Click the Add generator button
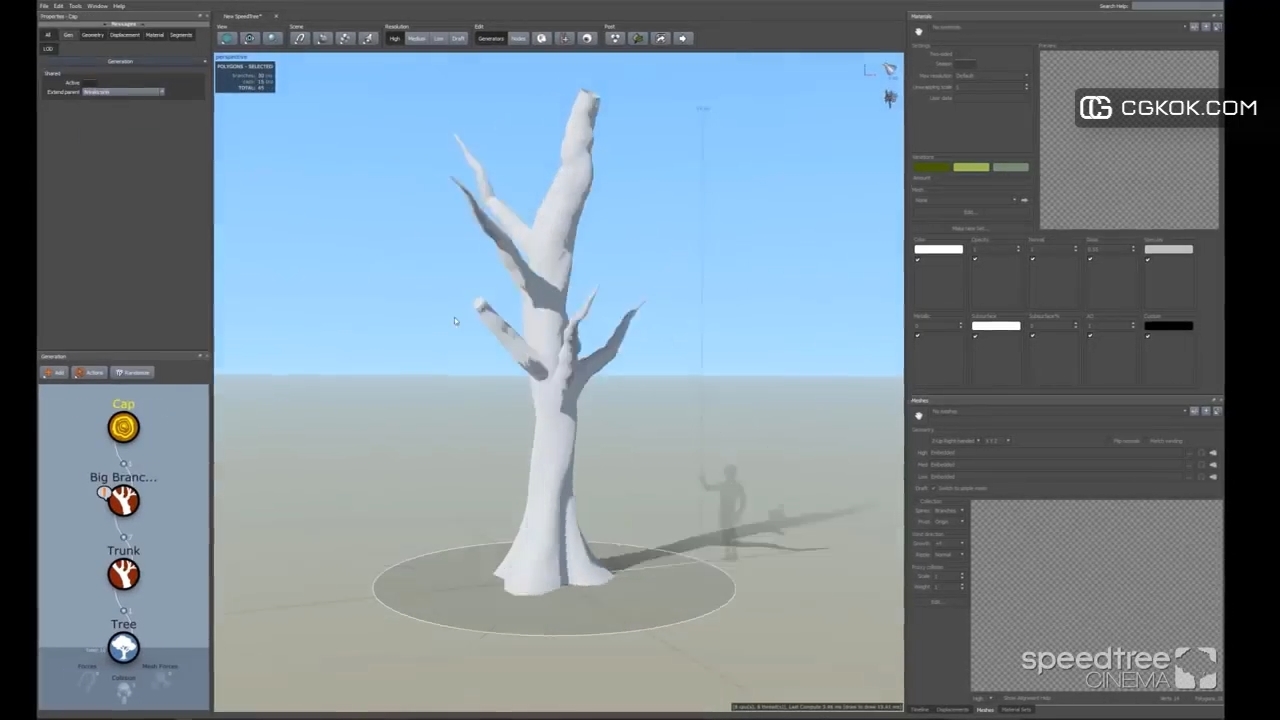Image resolution: width=1280 pixels, height=720 pixels. pos(54,373)
